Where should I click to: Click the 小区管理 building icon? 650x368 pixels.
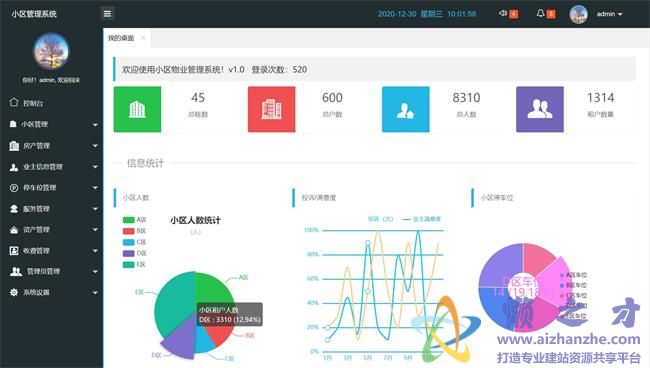[x=13, y=124]
